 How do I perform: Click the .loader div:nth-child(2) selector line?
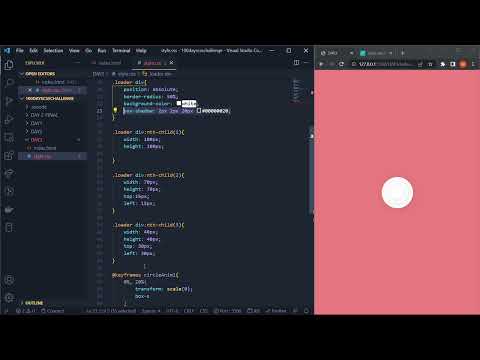coord(148,175)
